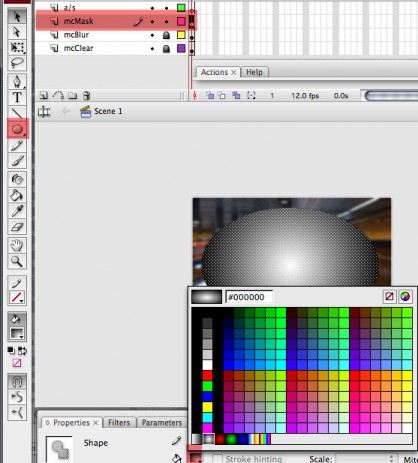Activate the Eyedropper tool
Viewport: 418px width, 463px height.
[x=17, y=211]
